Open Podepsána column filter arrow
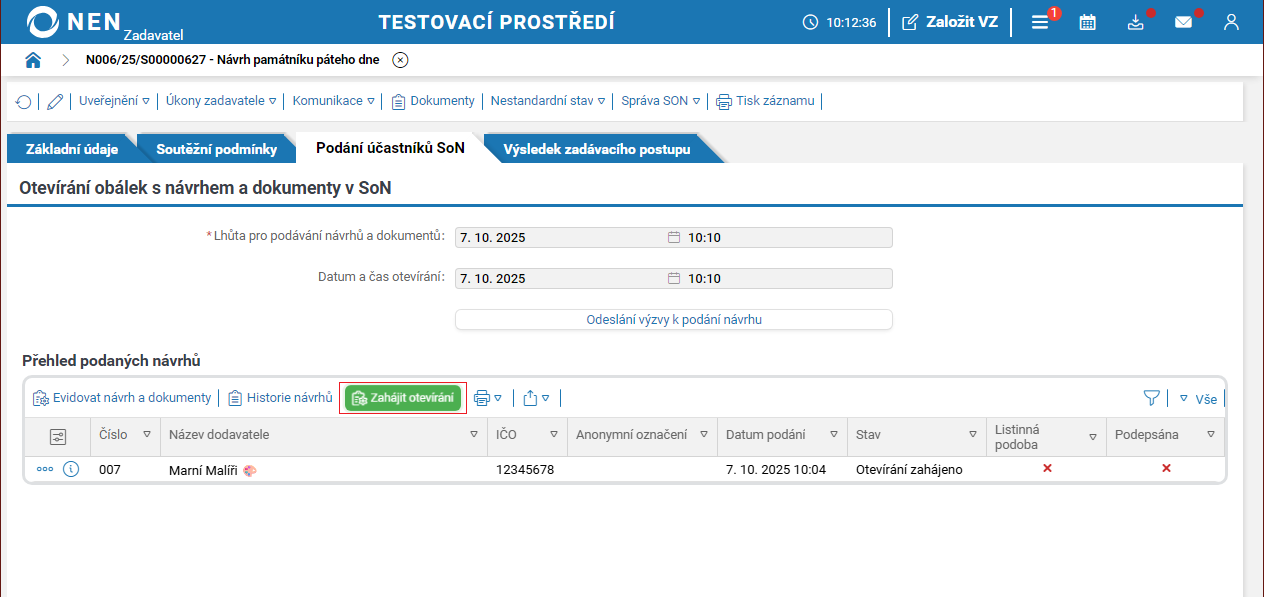 pos(1210,435)
